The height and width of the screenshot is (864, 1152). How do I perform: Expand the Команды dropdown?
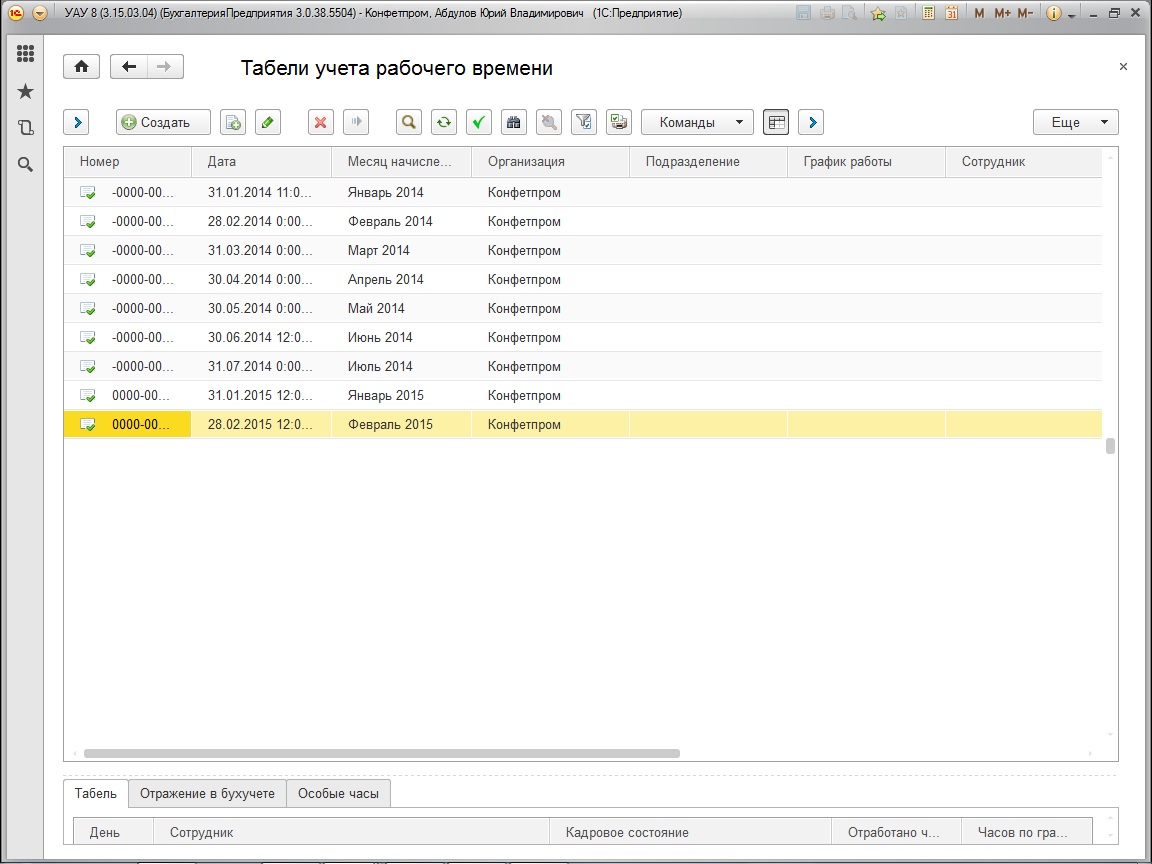coord(696,122)
